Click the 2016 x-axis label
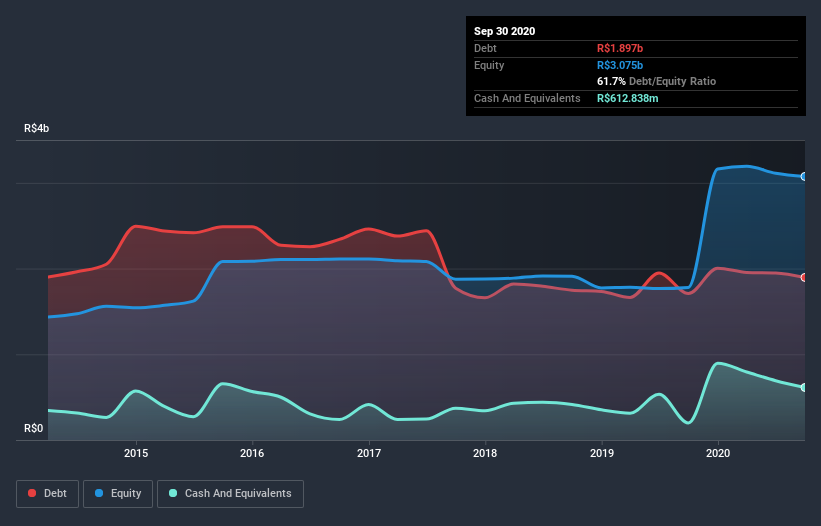The image size is (821, 526). coord(252,453)
